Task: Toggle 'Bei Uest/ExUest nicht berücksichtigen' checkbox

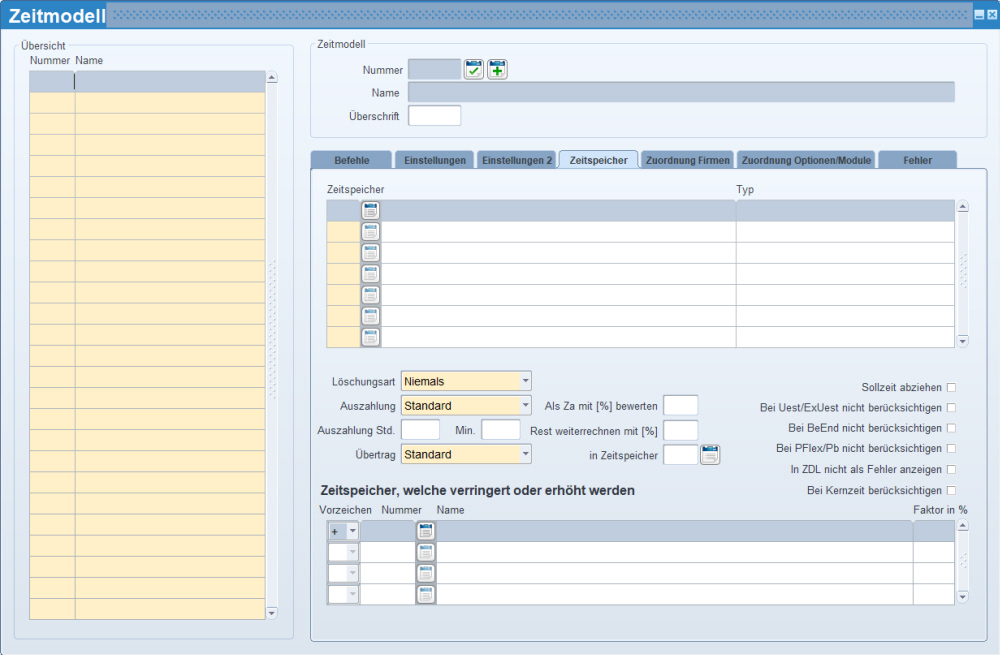Action: [952, 408]
